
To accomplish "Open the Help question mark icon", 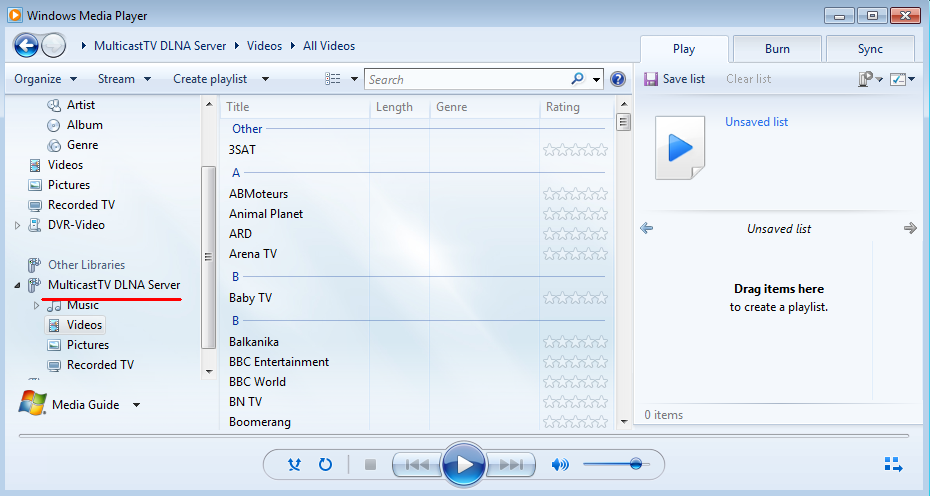I will (618, 79).
